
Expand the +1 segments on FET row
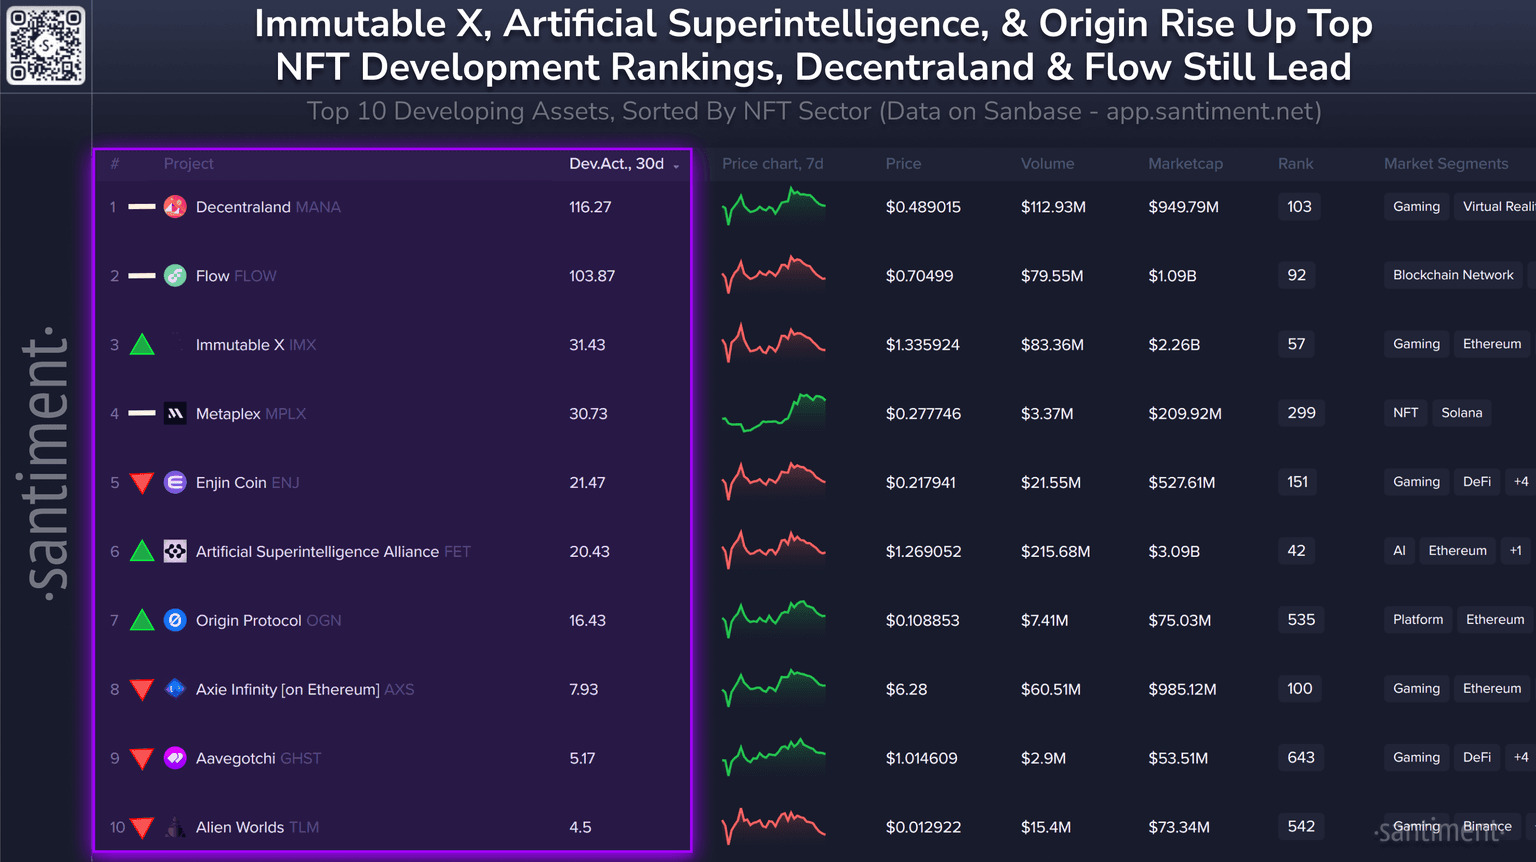pyautogui.click(x=1516, y=551)
